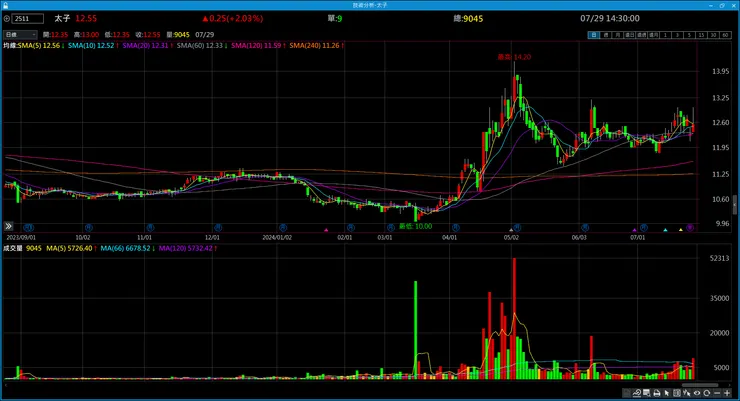The width and height of the screenshot is (740, 401).
Task: Click the split-layout icon in bottom toolbar
Action: click(x=677, y=393)
